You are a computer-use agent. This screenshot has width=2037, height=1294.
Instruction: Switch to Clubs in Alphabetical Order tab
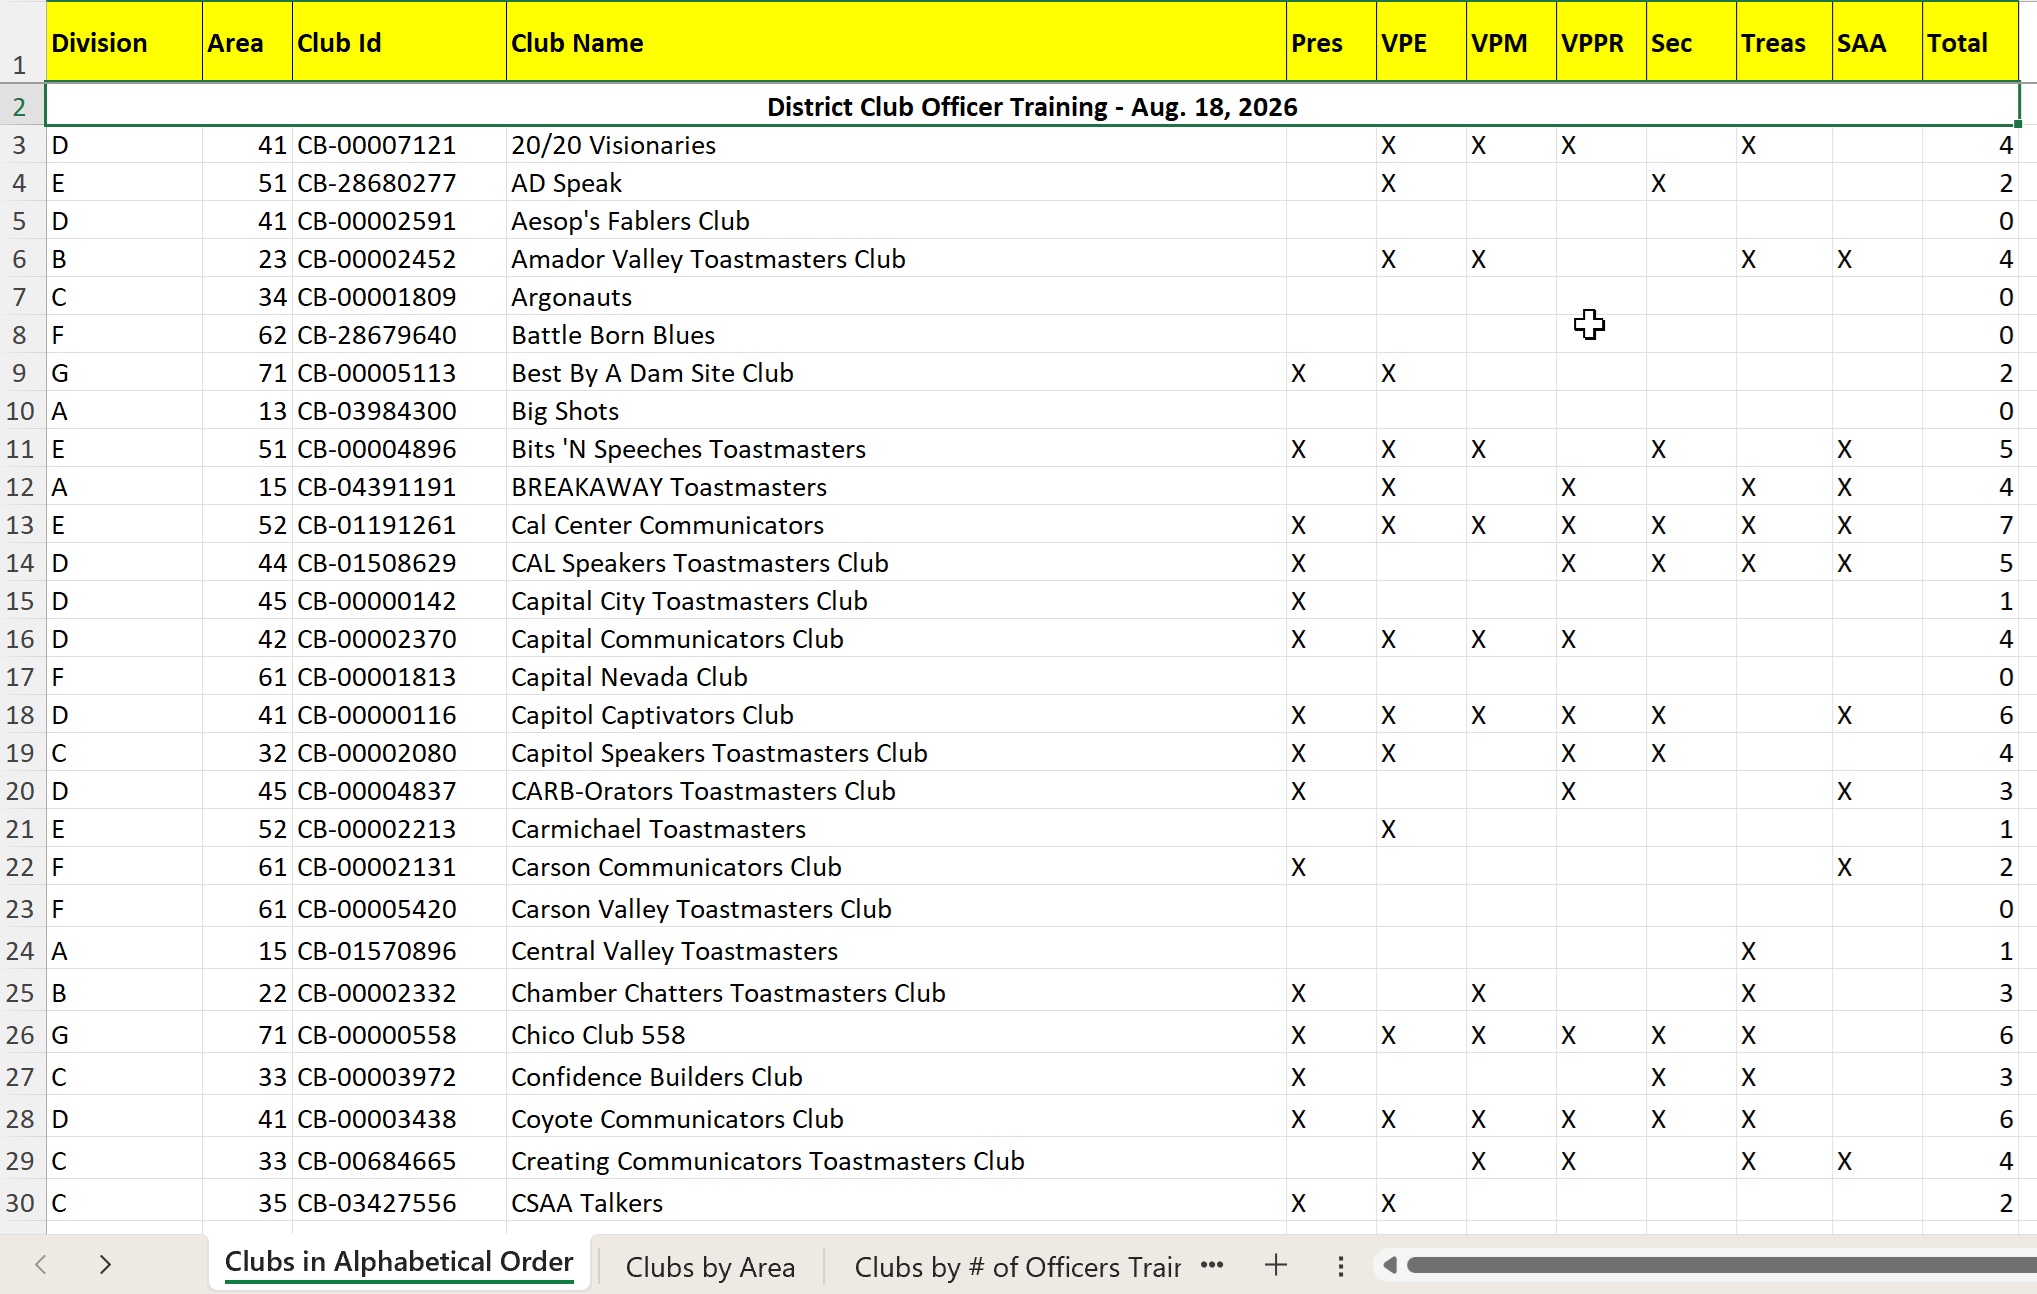399,1262
